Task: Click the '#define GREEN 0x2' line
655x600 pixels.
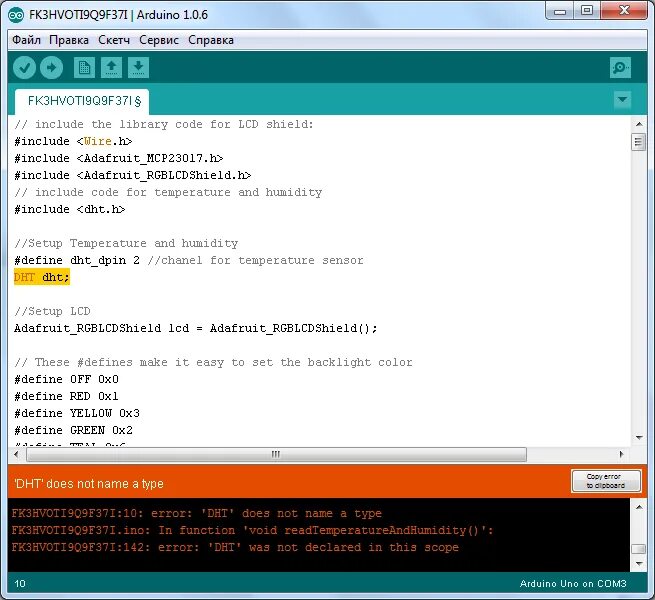Action: click(x=73, y=431)
